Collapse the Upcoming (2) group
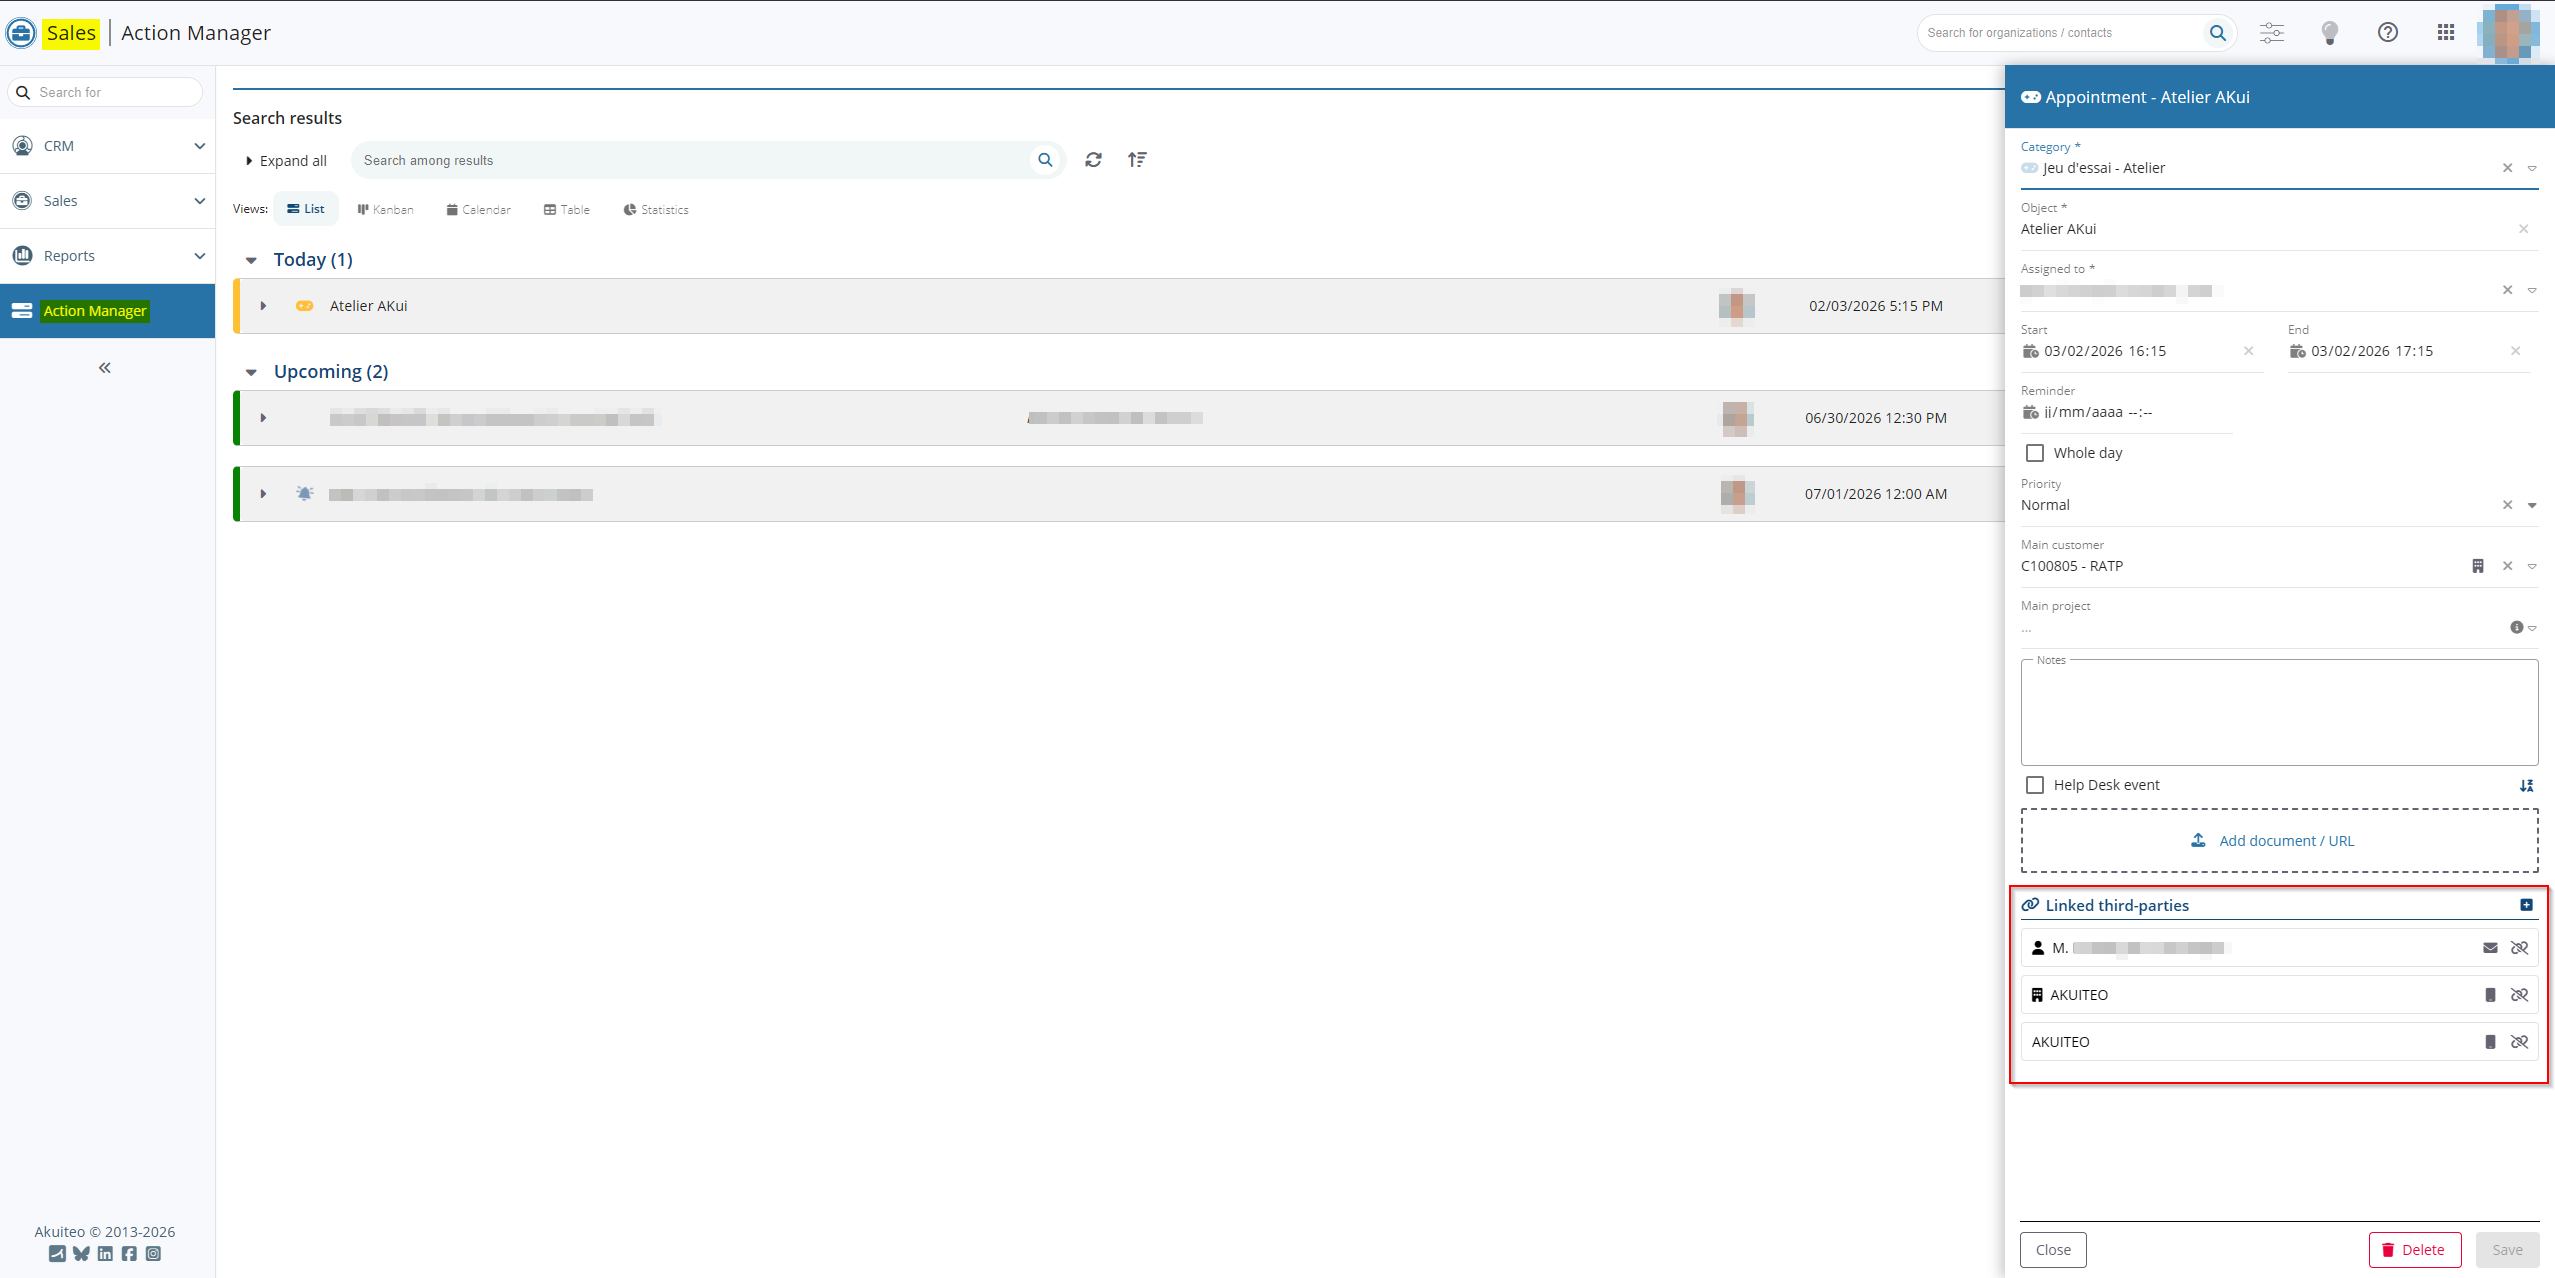Image resolution: width=2555 pixels, height=1278 pixels. coord(251,372)
